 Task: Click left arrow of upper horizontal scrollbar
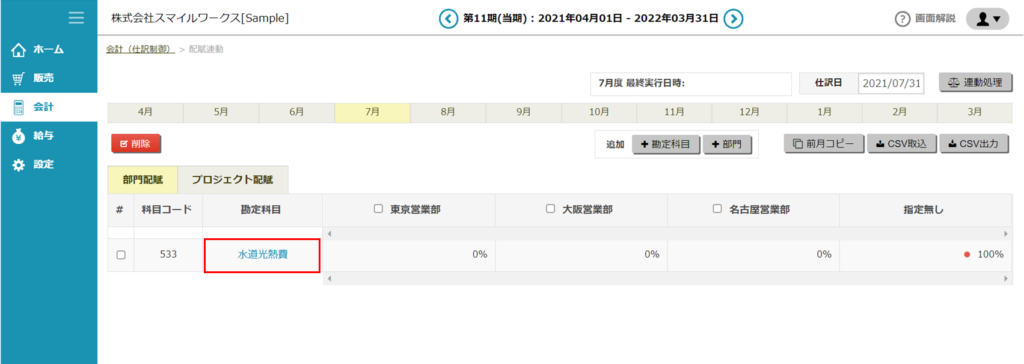coord(328,233)
